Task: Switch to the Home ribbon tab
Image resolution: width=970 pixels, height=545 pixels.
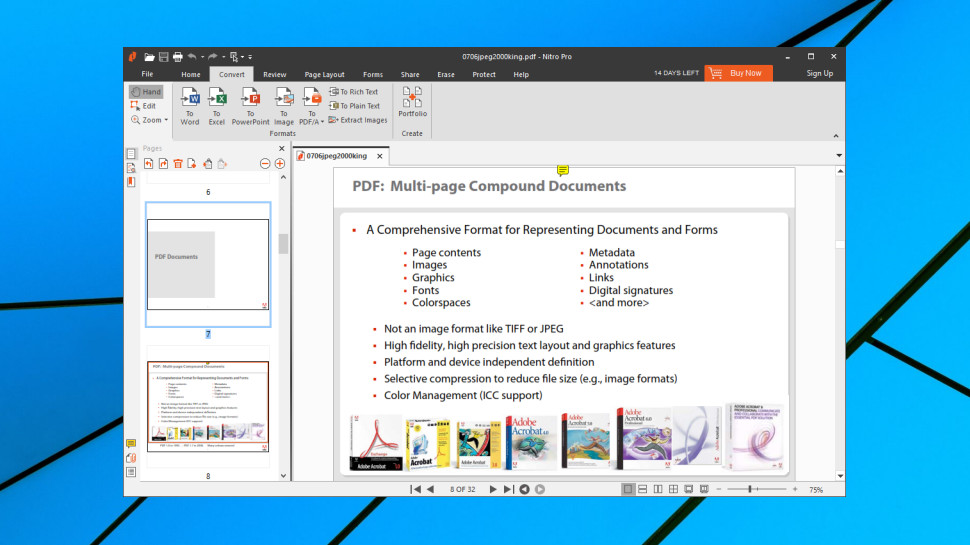Action: [x=191, y=74]
